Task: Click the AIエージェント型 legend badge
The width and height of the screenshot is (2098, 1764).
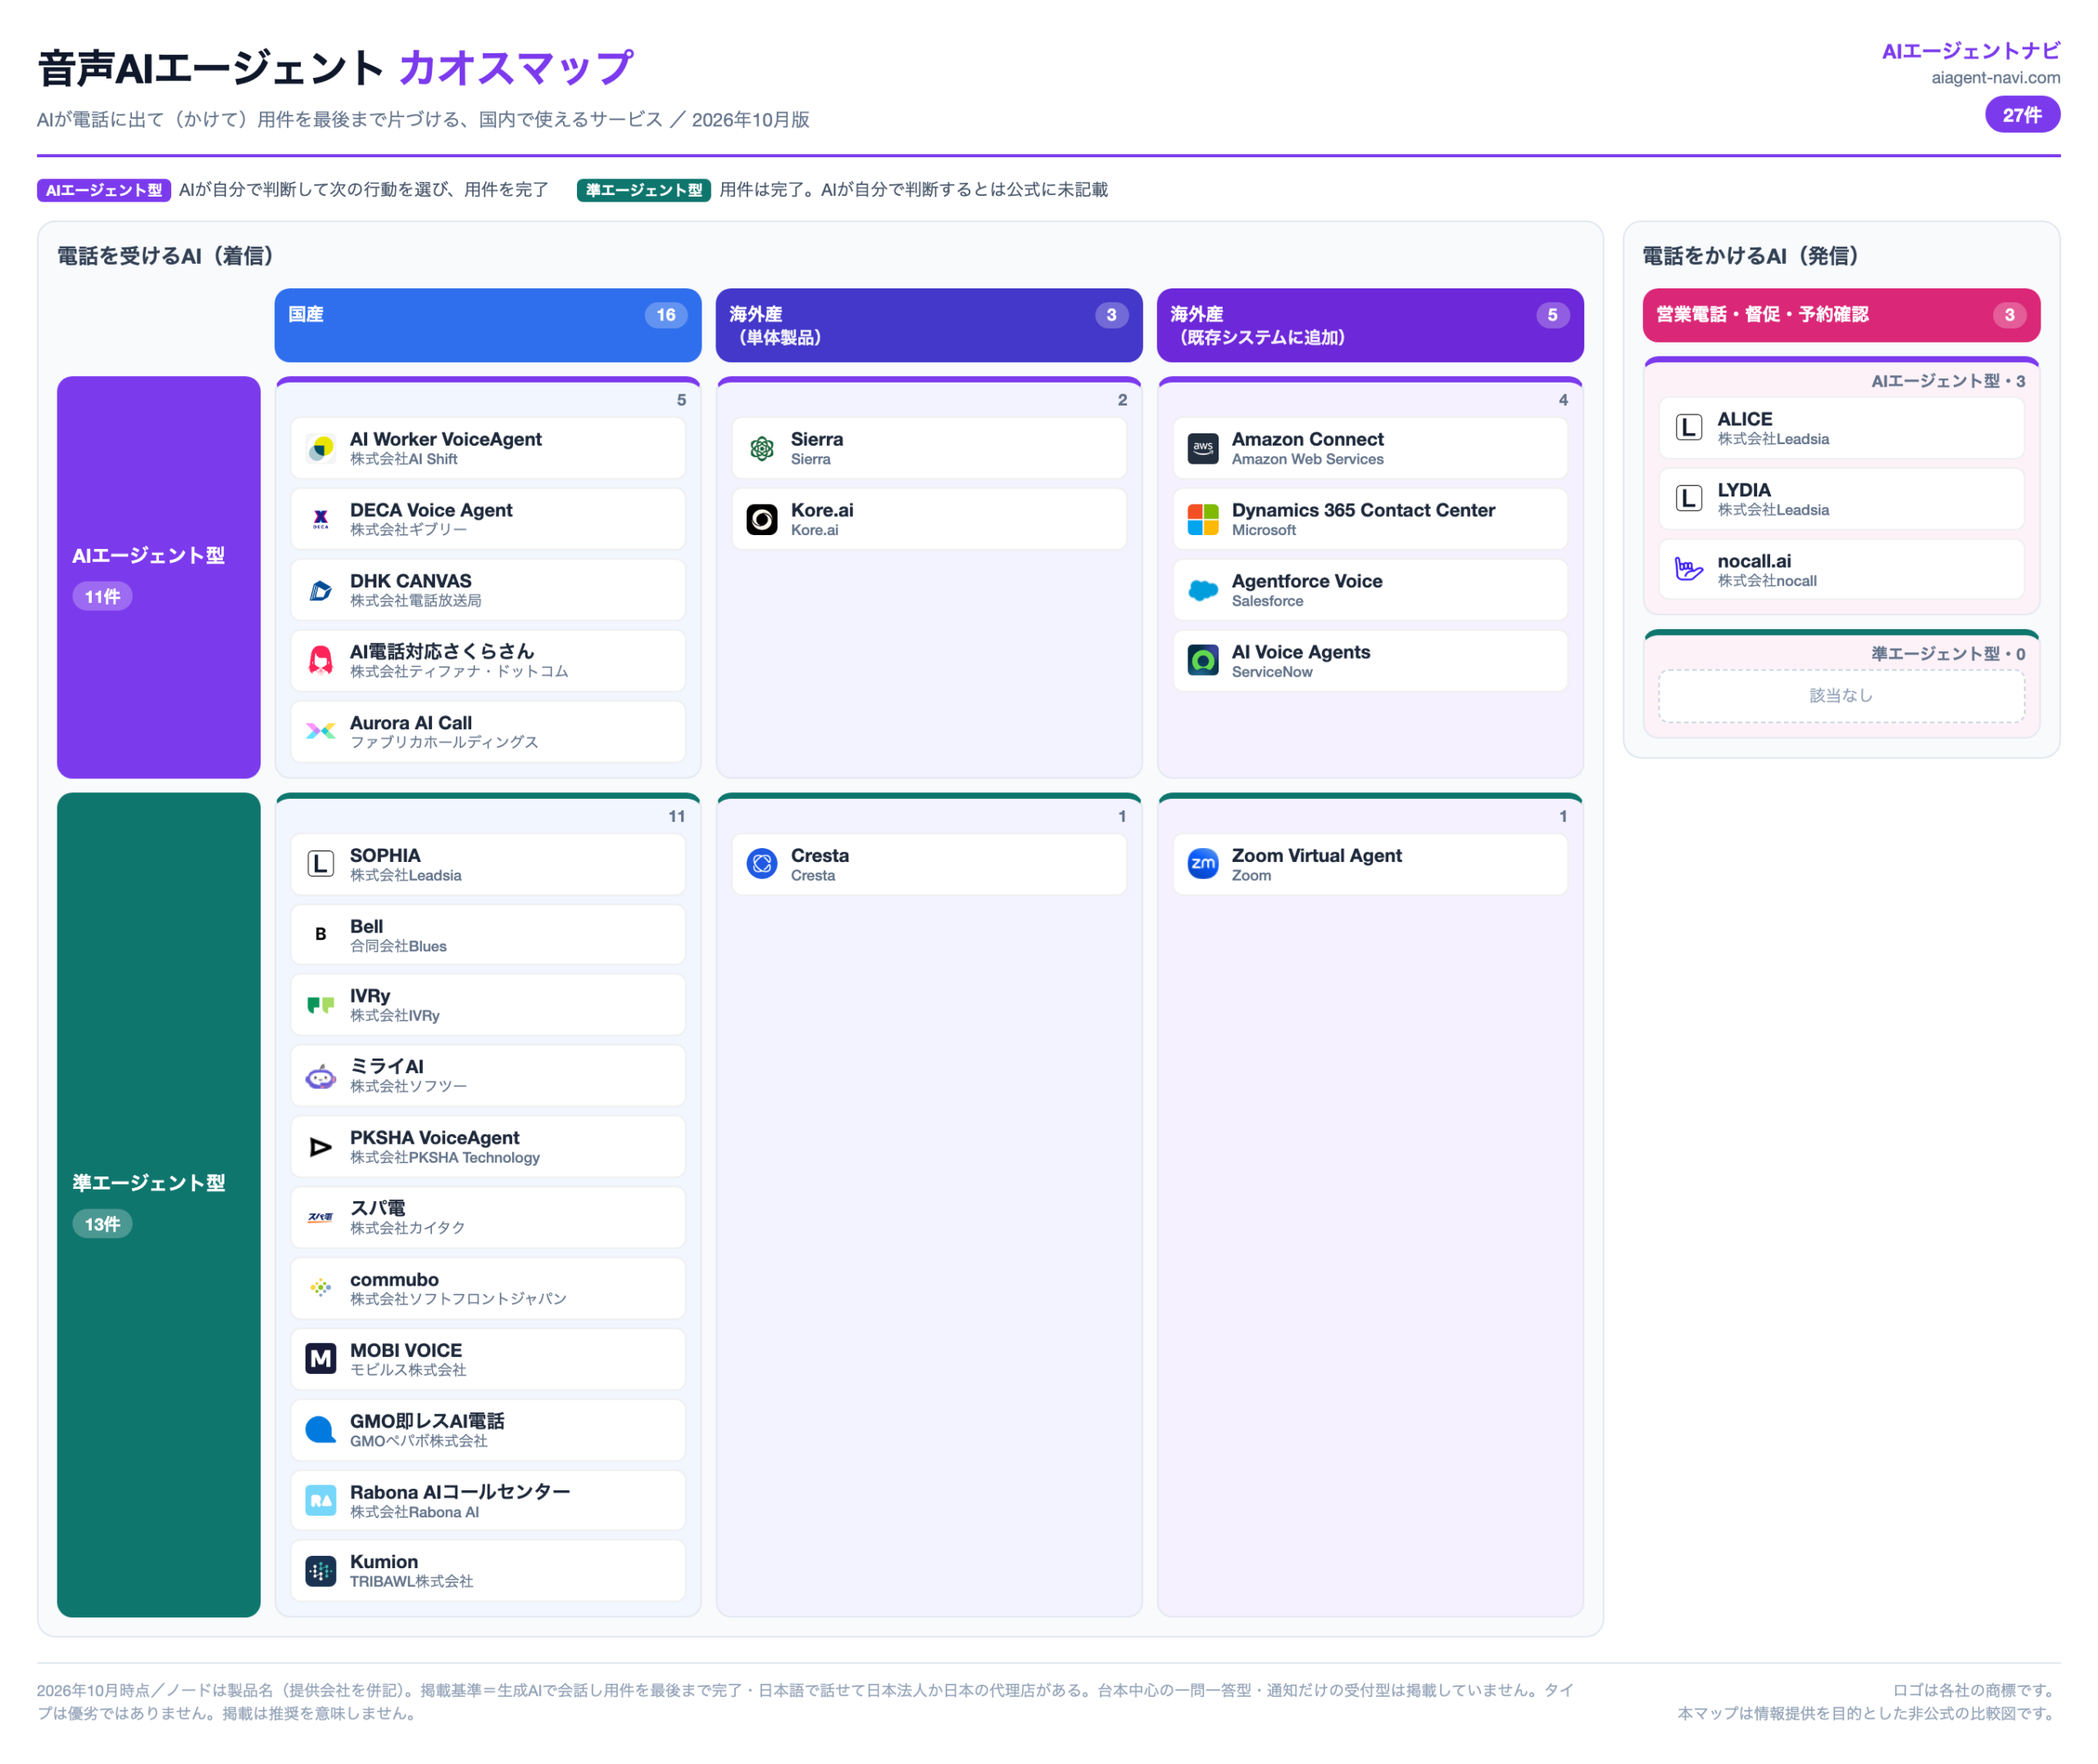Action: tap(104, 190)
